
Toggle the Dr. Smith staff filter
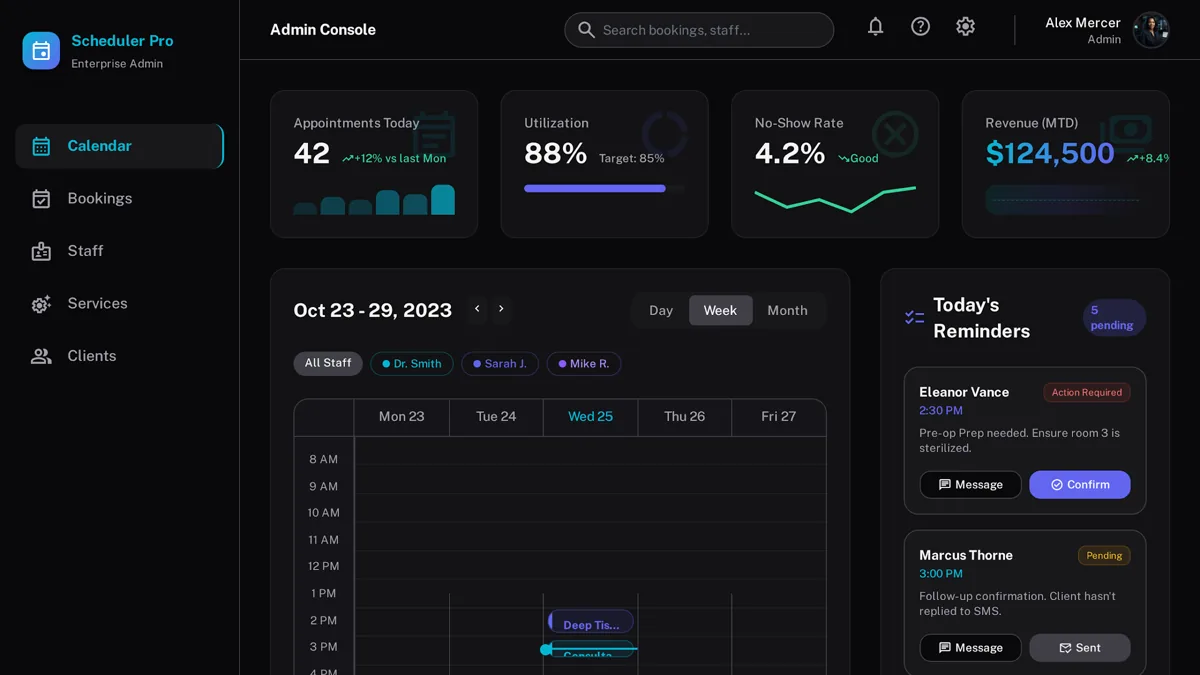[412, 364]
